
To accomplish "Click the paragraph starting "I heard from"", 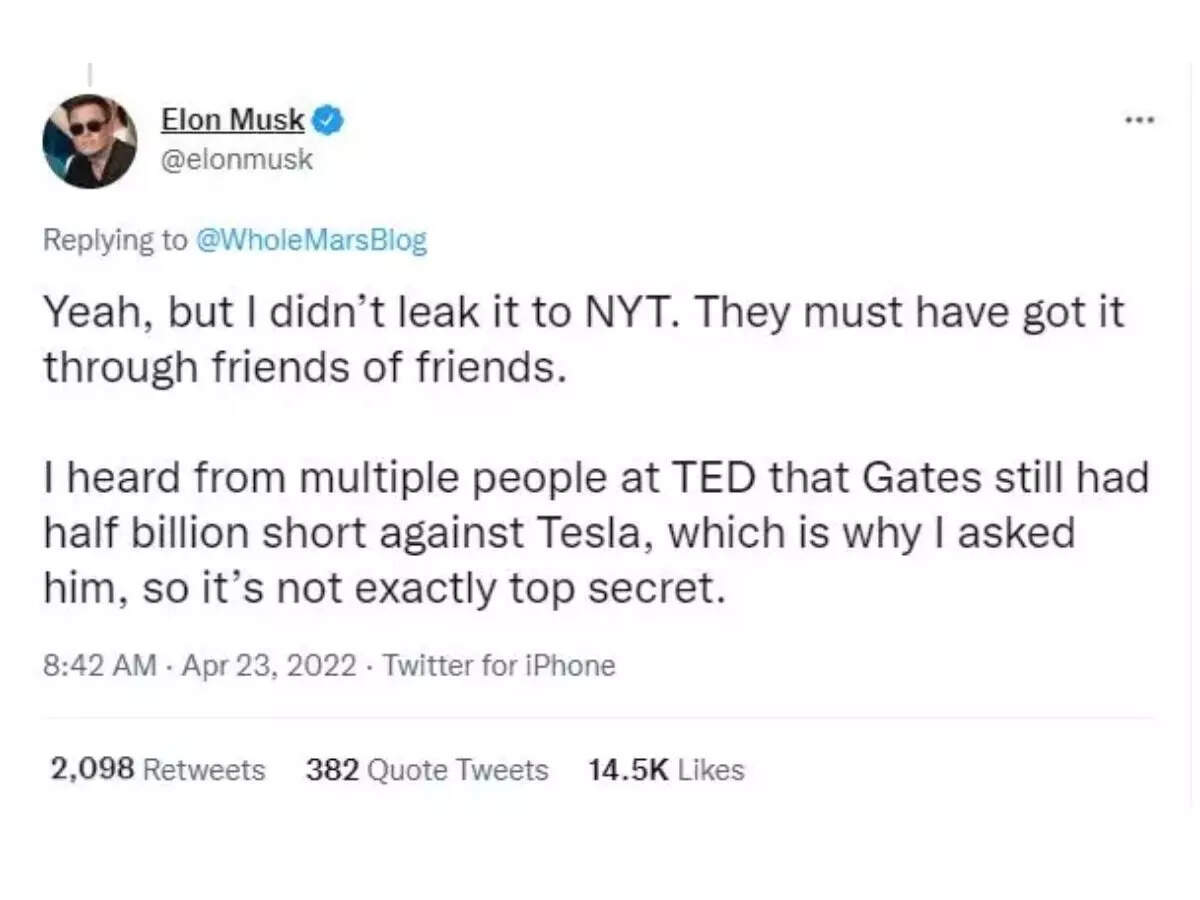I will click(595, 533).
